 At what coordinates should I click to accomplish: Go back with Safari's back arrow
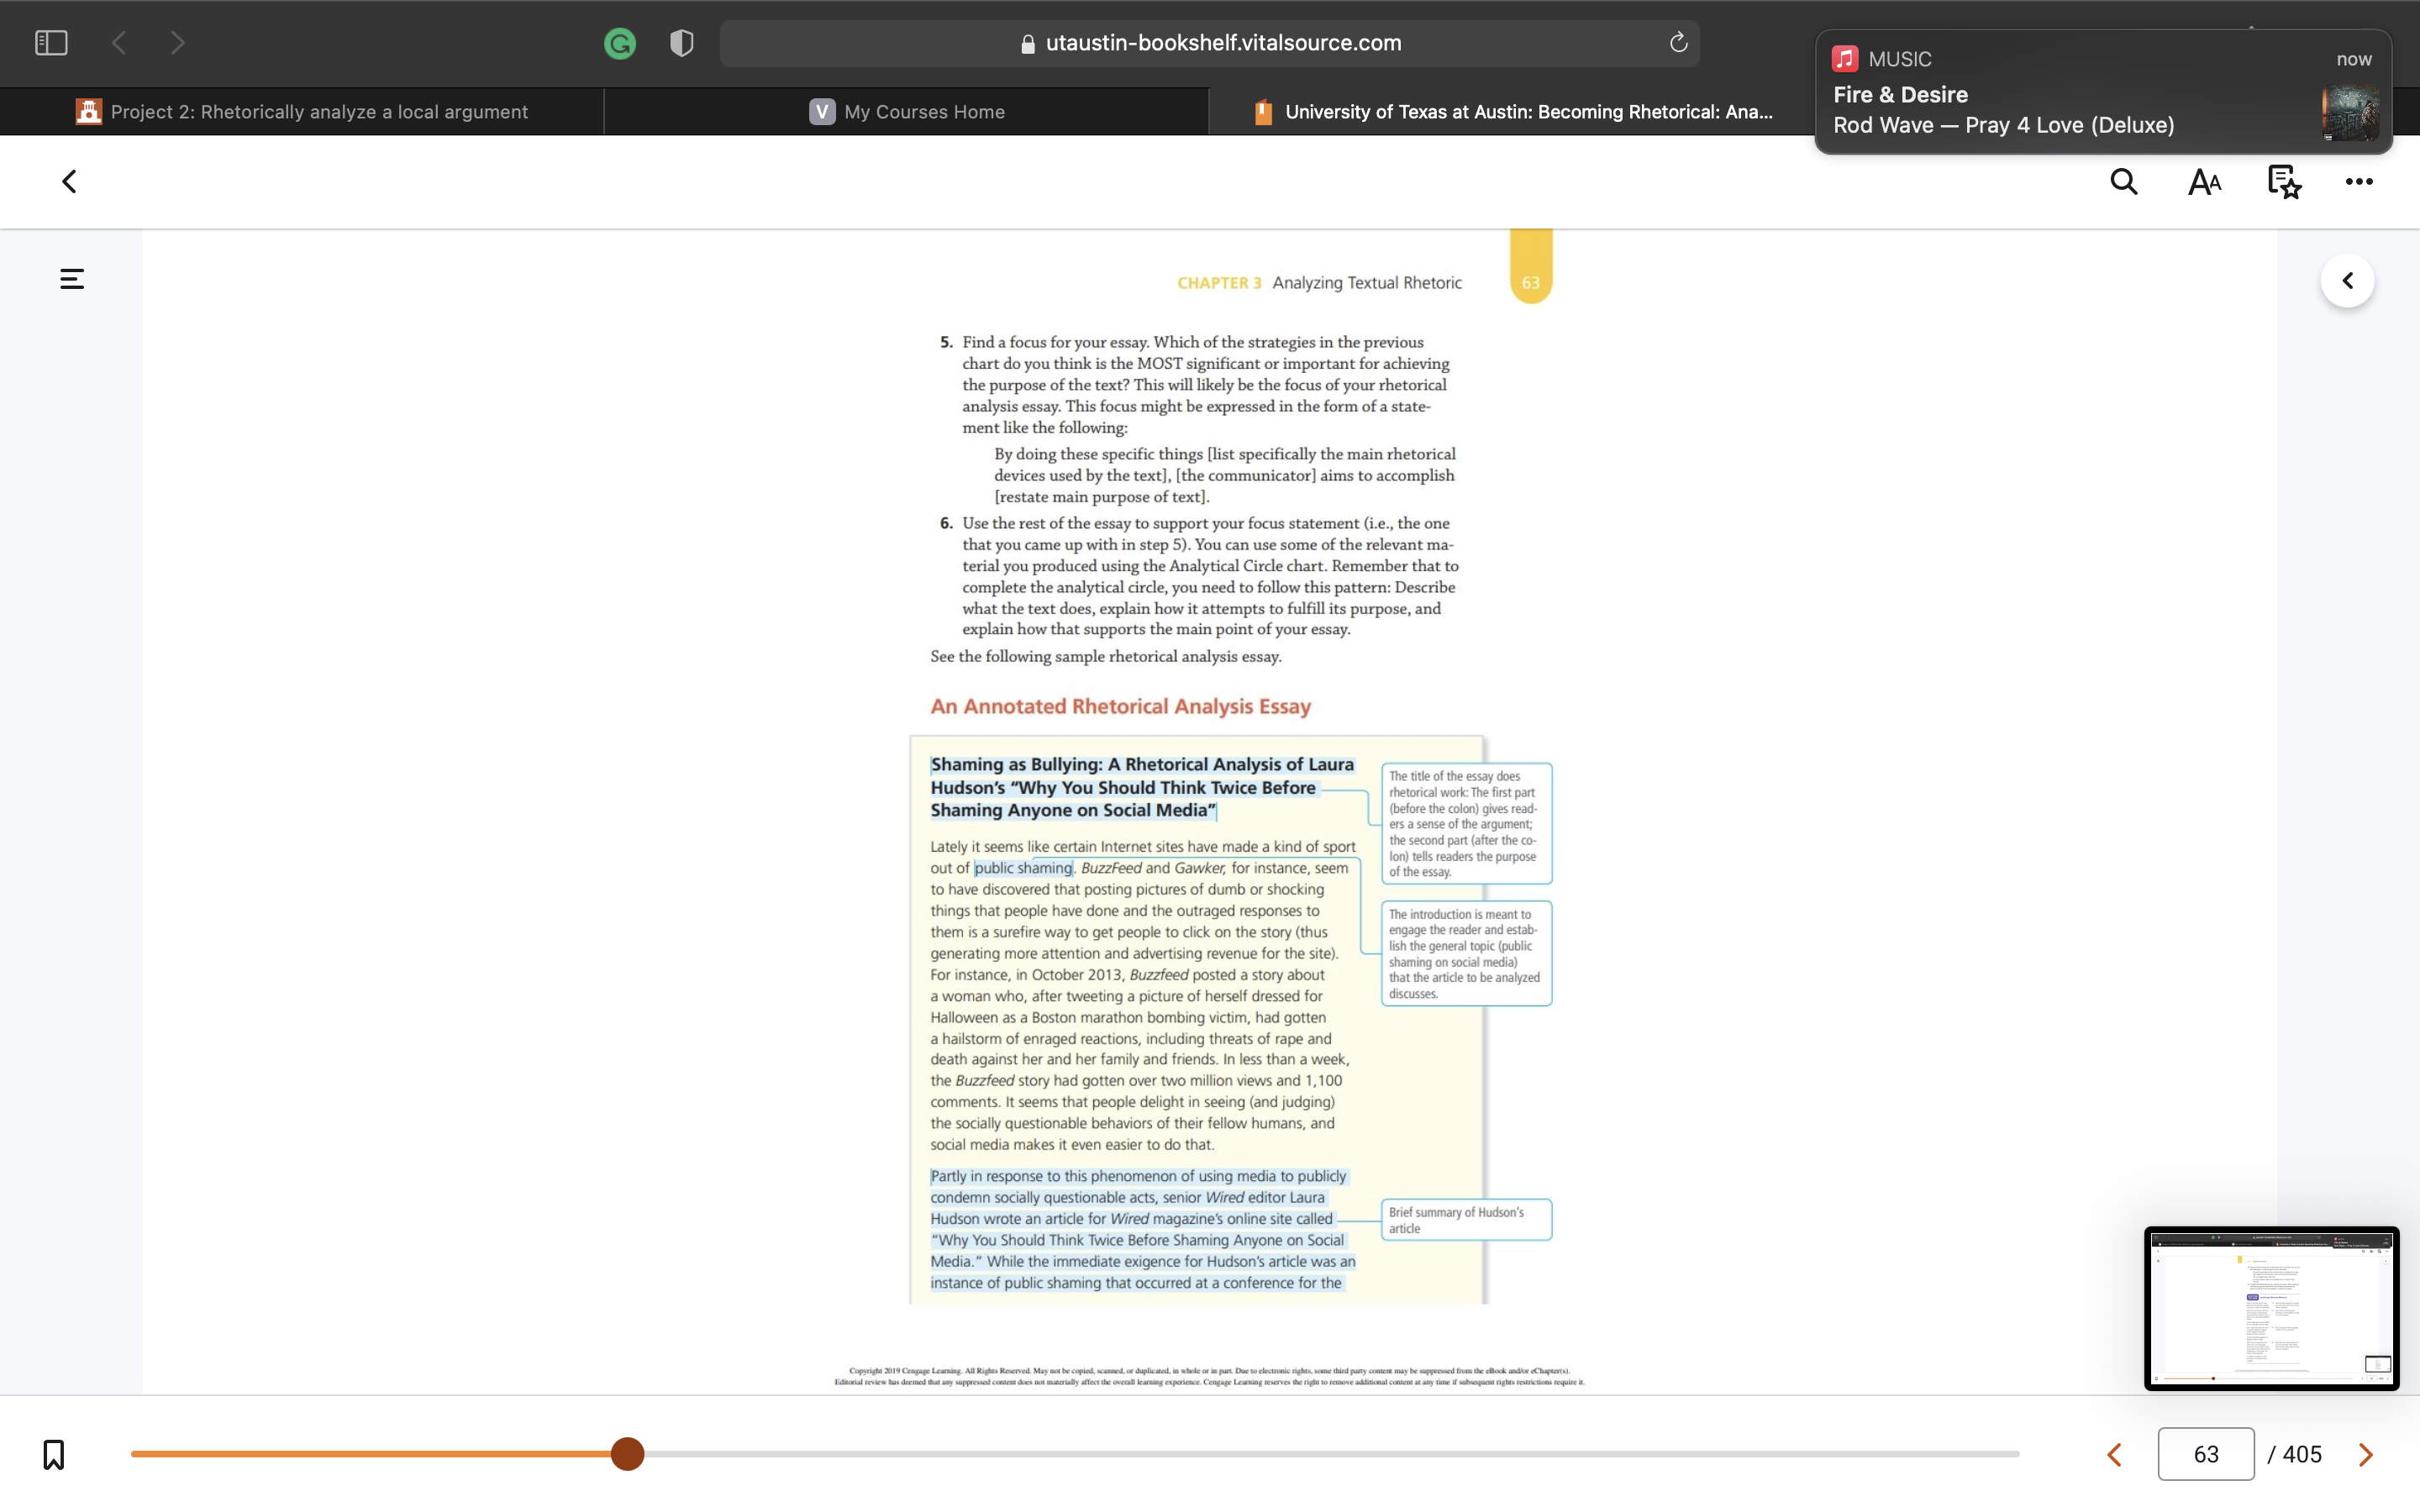click(x=119, y=43)
